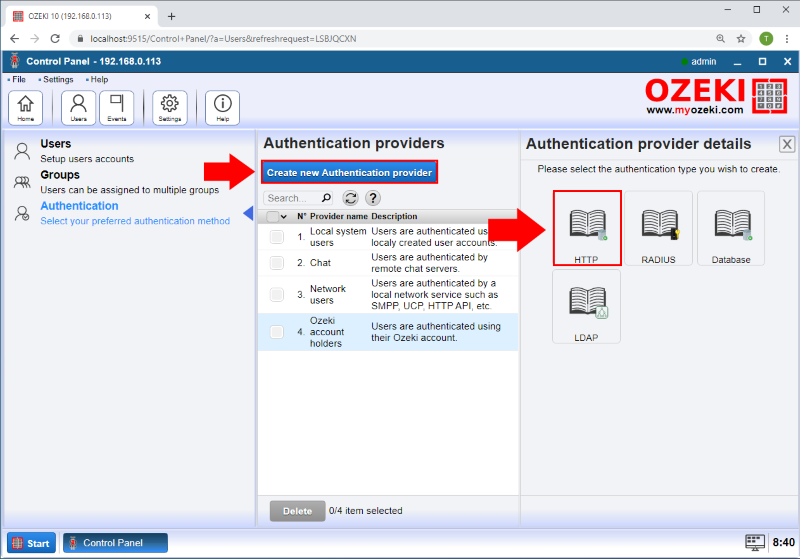Click the Groups people icon in sidebar
Screen dimensions: 800x559
(x=22, y=182)
